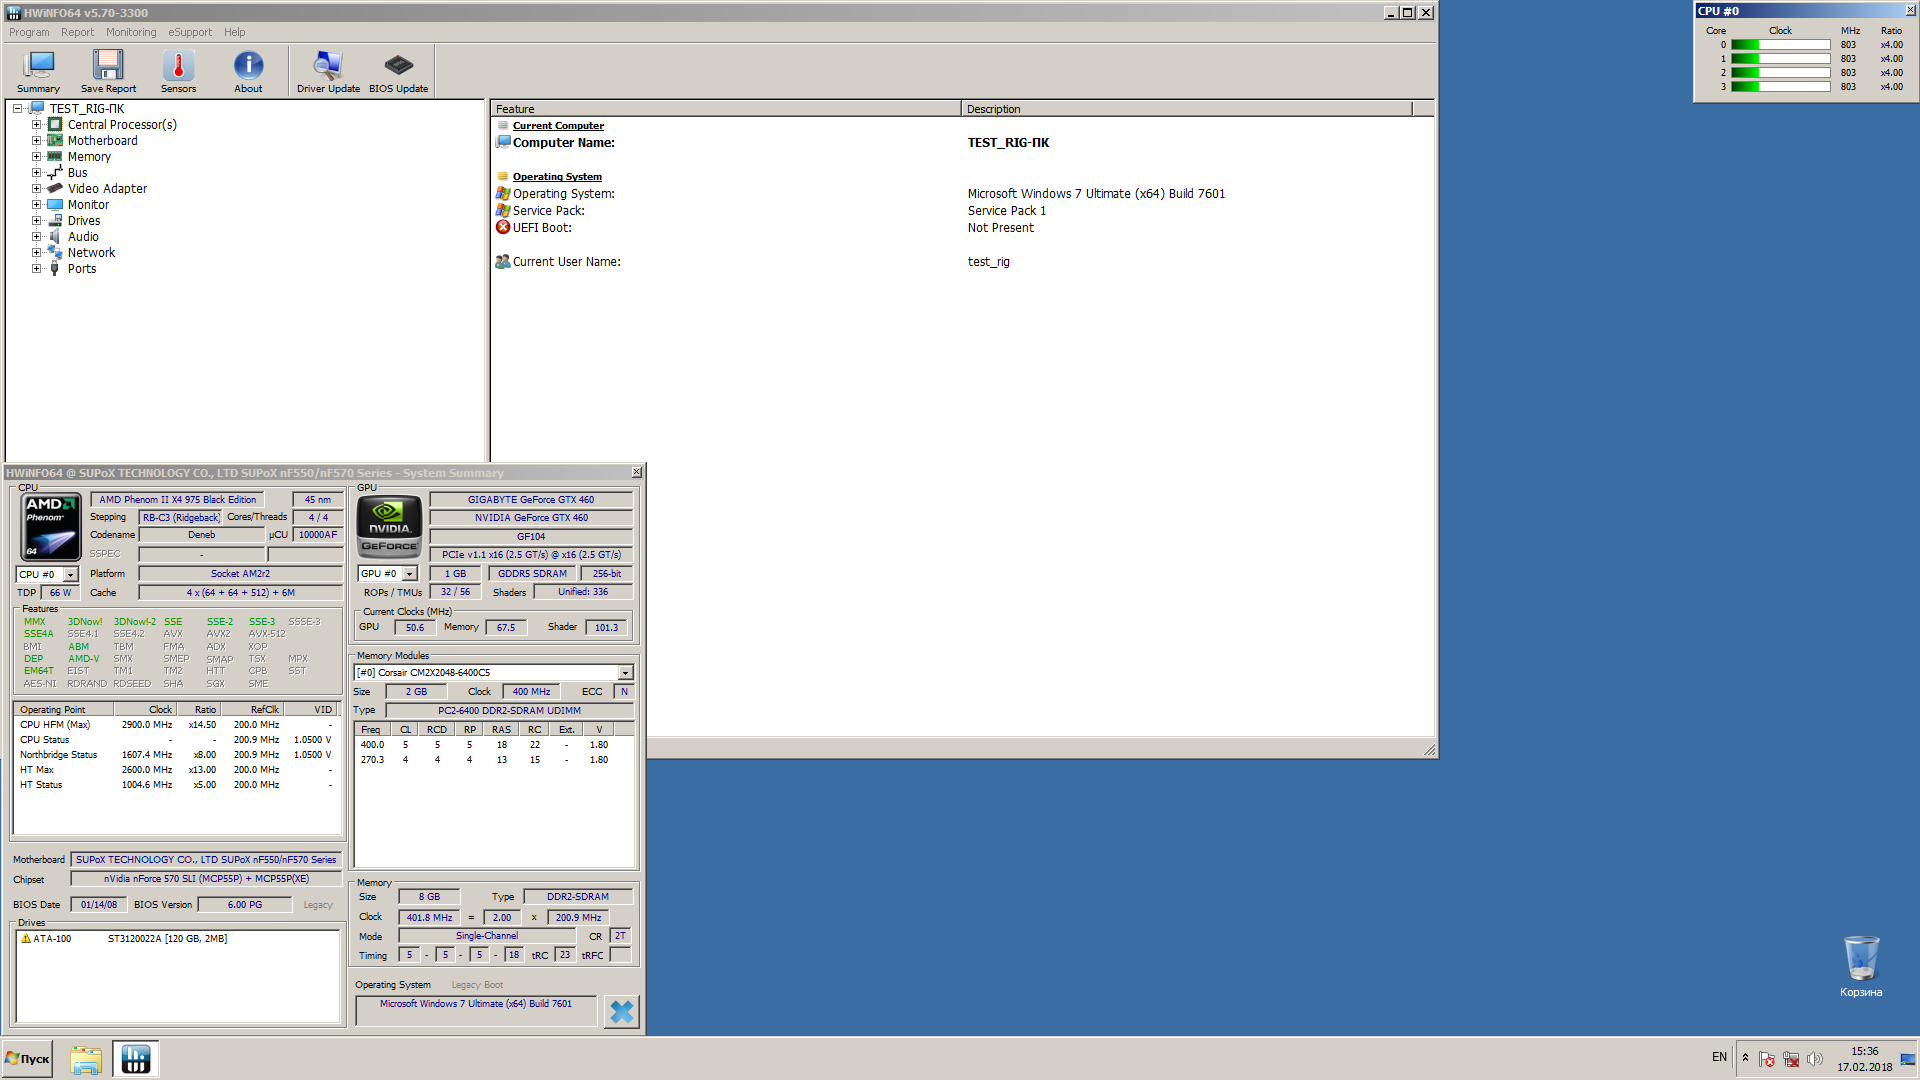Screen dimensions: 1920x1080
Task: Open the Report menu
Action: 77,32
